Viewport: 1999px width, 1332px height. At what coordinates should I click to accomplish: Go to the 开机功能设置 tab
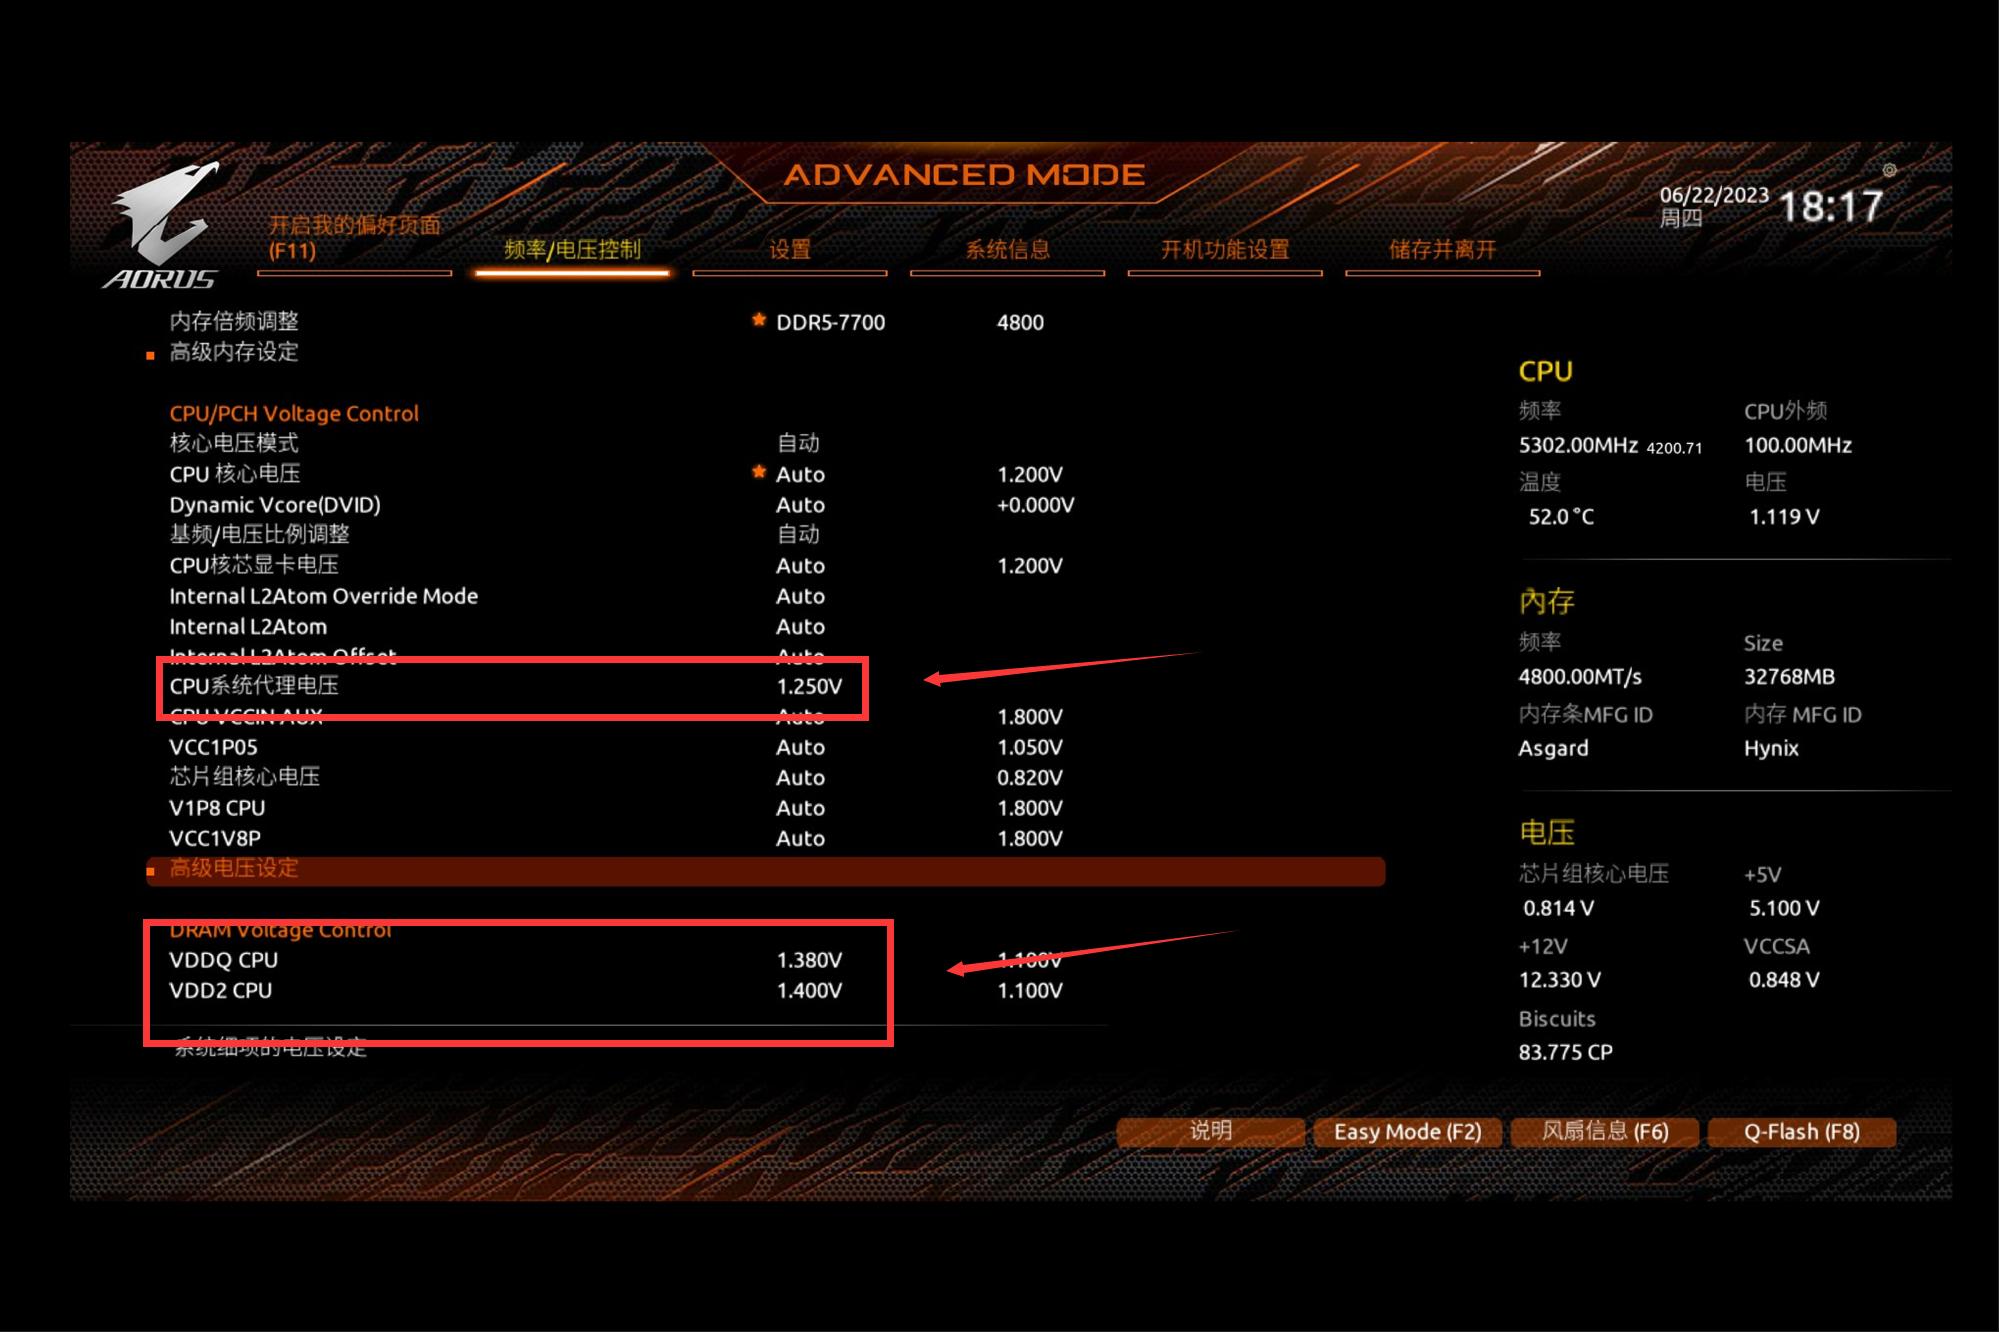[x=1224, y=250]
